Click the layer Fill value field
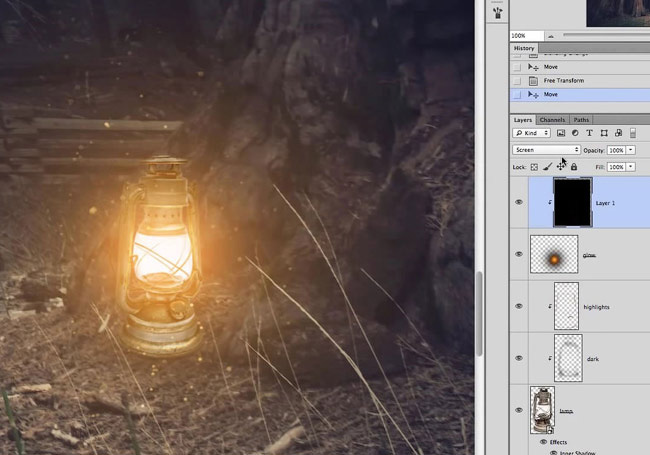 (x=616, y=167)
